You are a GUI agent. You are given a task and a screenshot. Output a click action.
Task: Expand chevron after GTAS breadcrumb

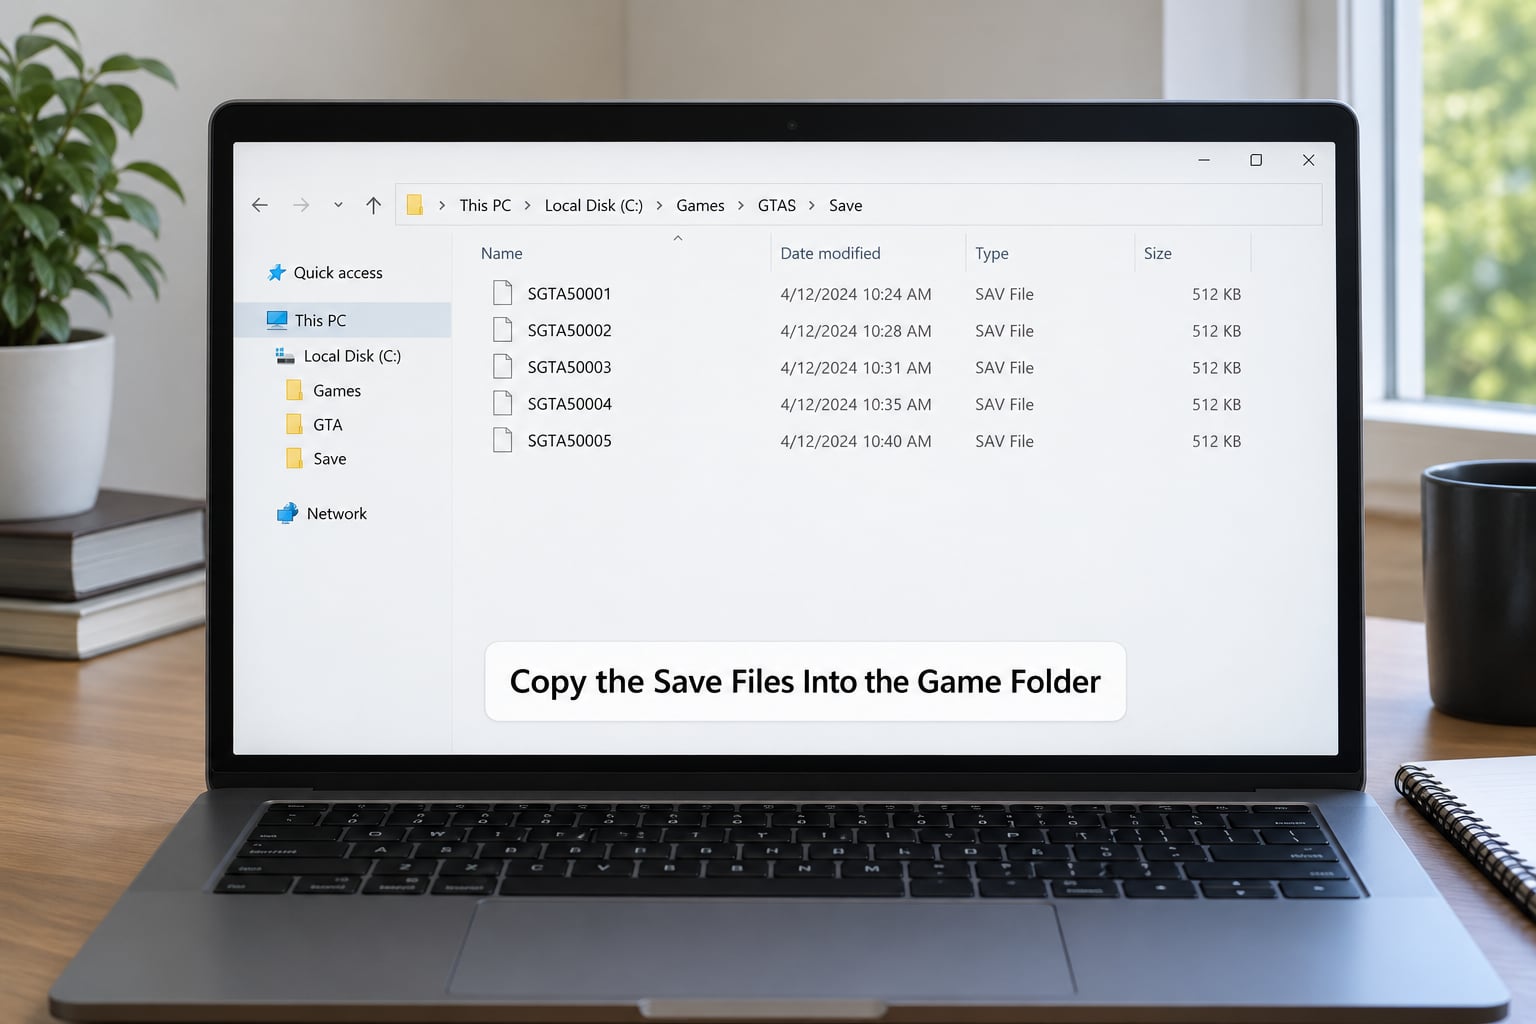pyautogui.click(x=812, y=205)
